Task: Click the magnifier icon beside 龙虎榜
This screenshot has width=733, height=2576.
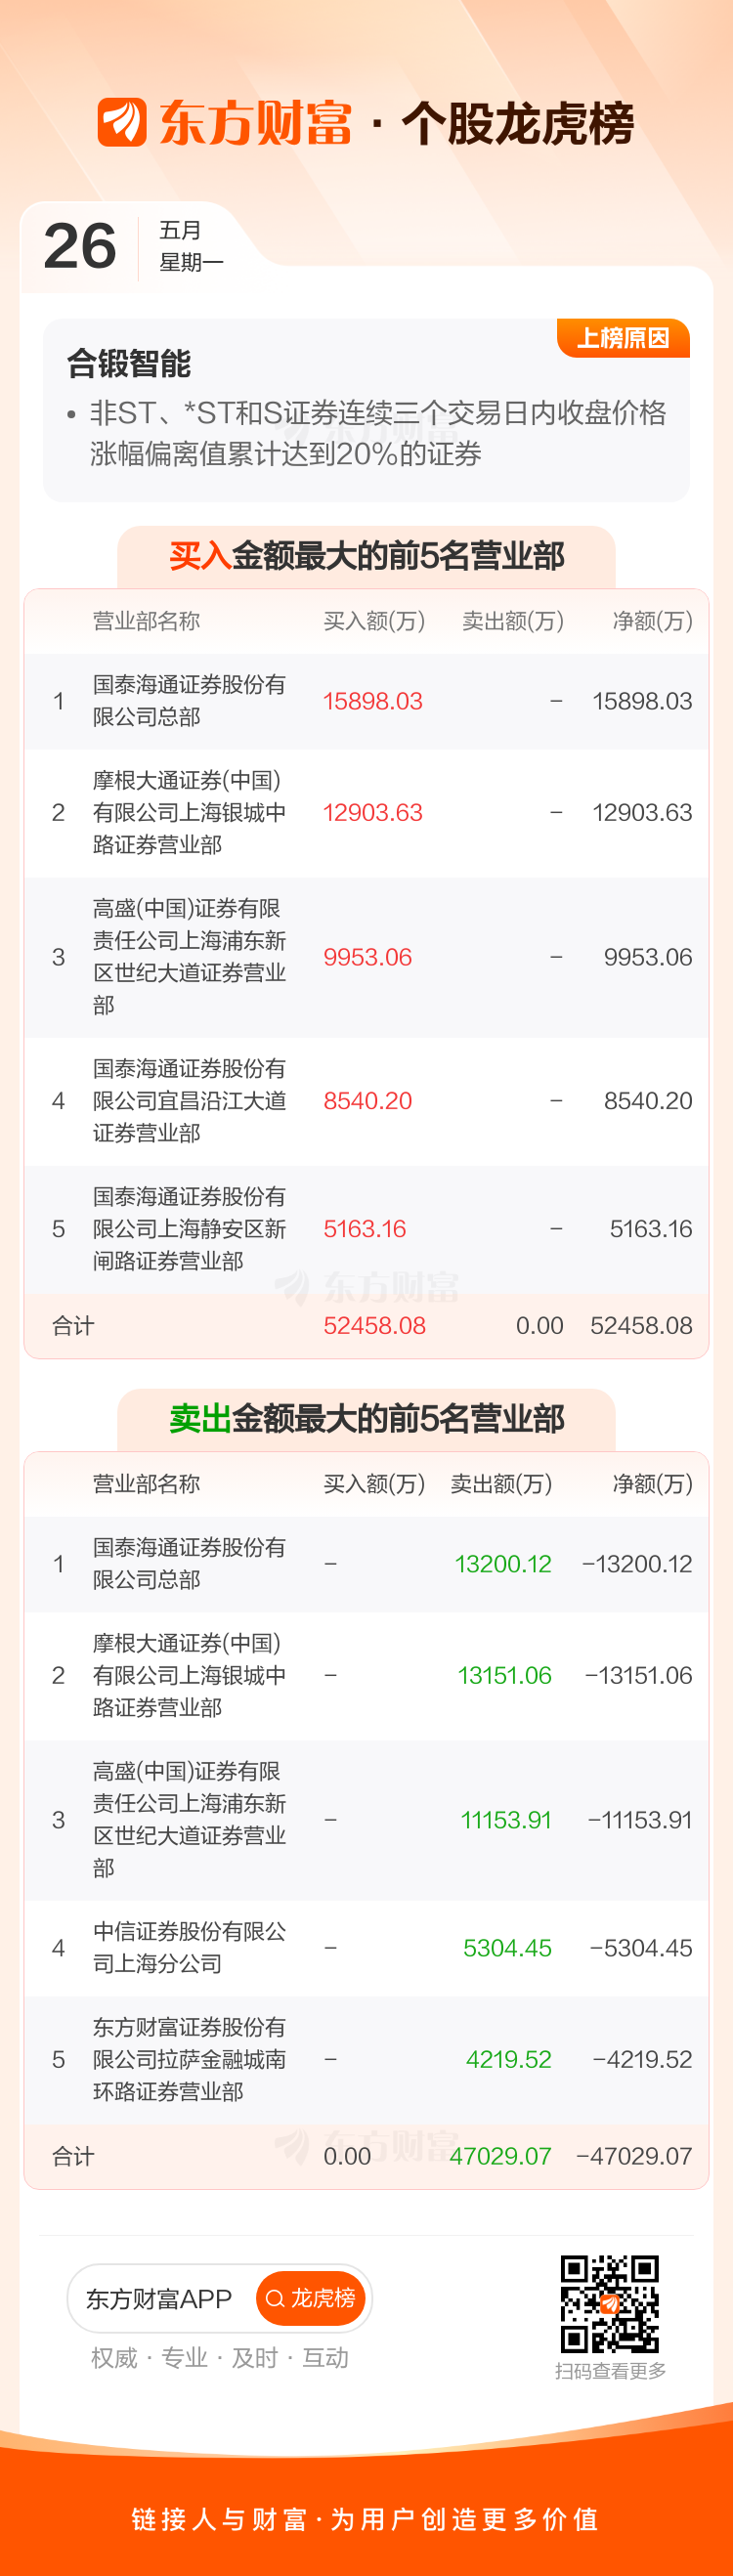Action: click(274, 2298)
